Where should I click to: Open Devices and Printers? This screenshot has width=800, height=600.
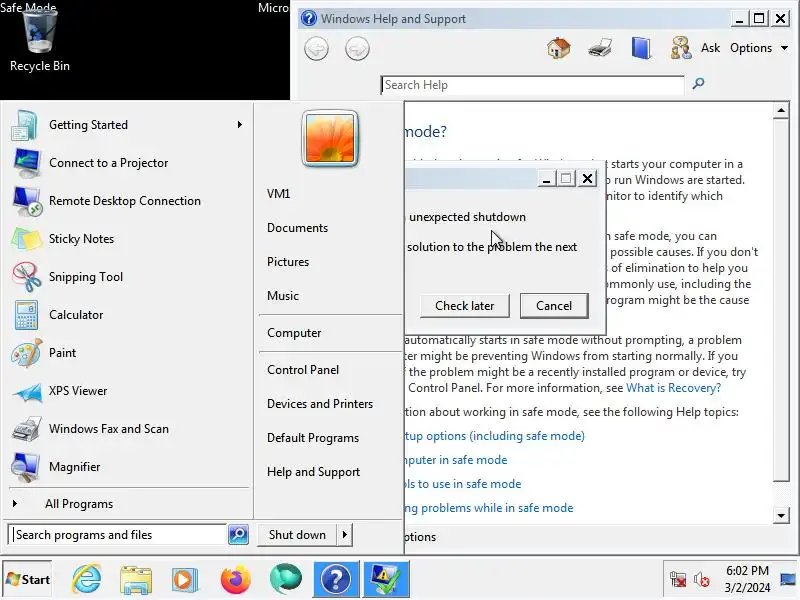coord(320,404)
